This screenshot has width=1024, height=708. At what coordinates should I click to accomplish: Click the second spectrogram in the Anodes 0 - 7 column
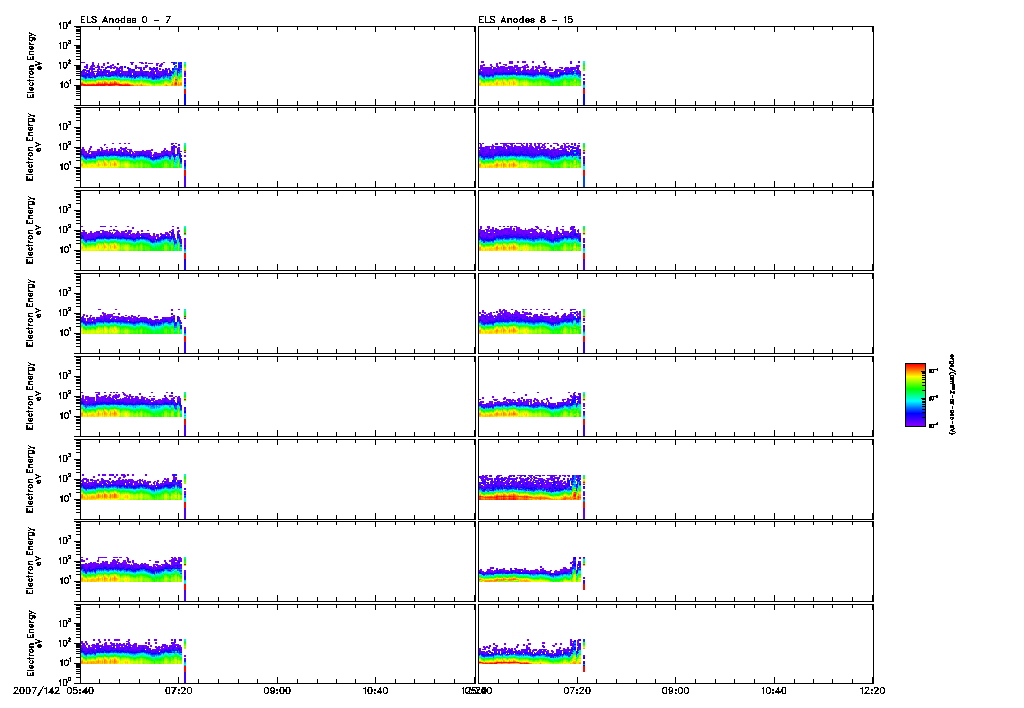coord(277,148)
